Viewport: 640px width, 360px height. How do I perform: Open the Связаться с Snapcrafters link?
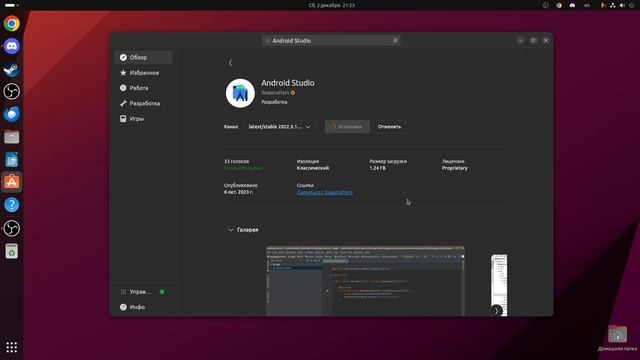pyautogui.click(x=325, y=192)
